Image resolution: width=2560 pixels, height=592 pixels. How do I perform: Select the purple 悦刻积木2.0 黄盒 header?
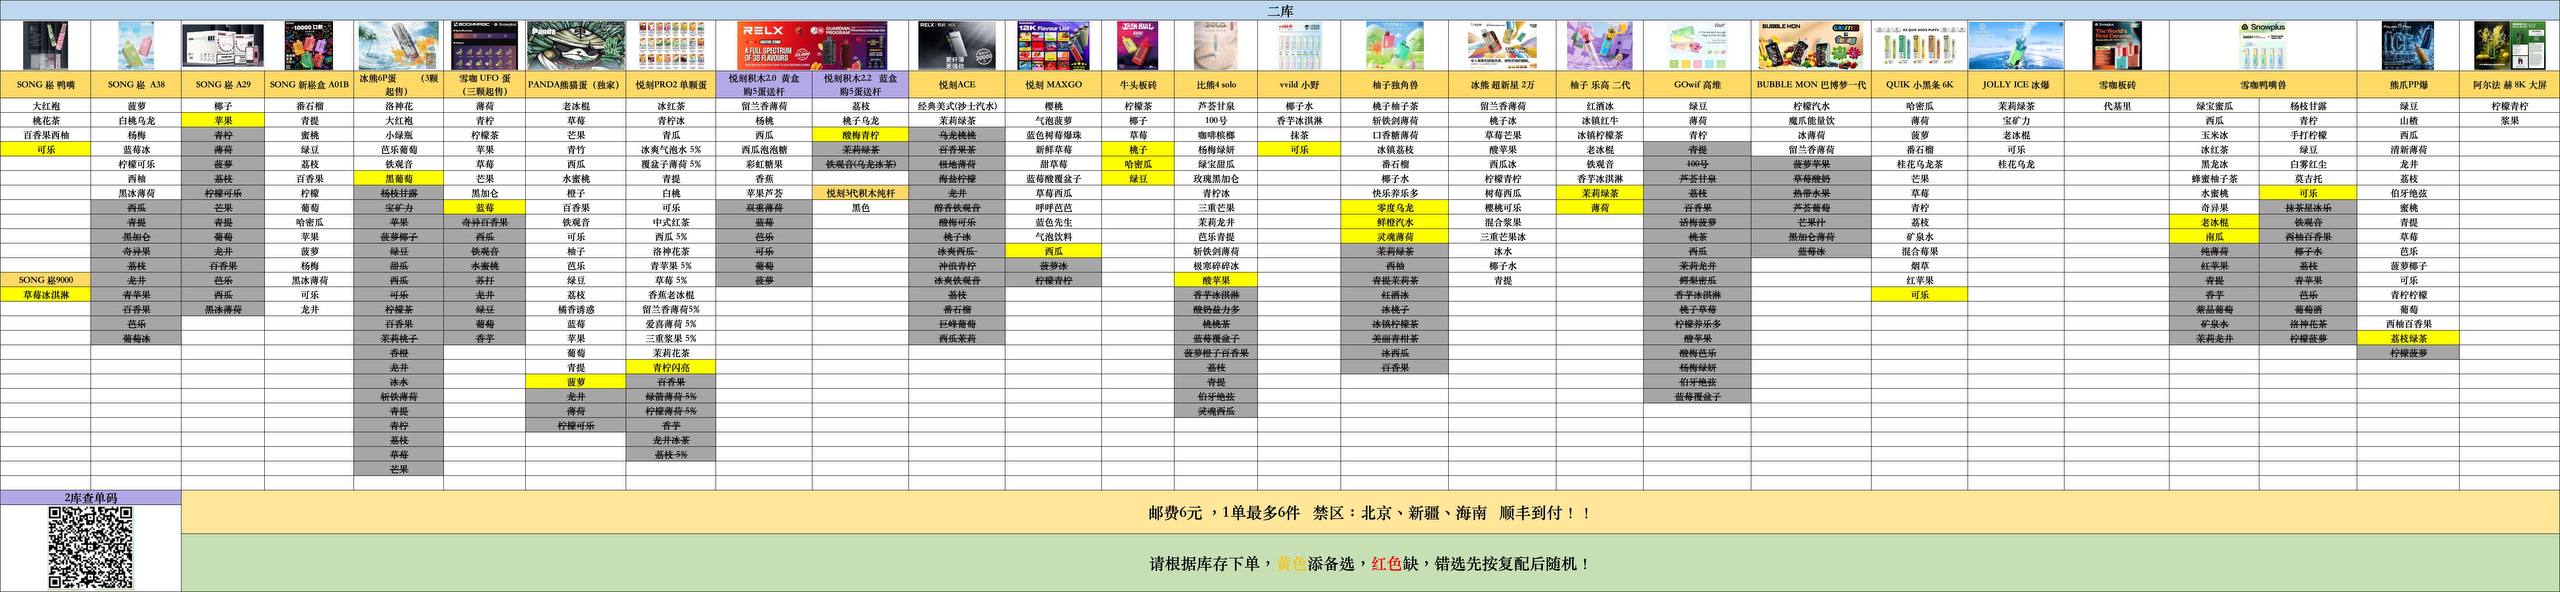tap(764, 85)
